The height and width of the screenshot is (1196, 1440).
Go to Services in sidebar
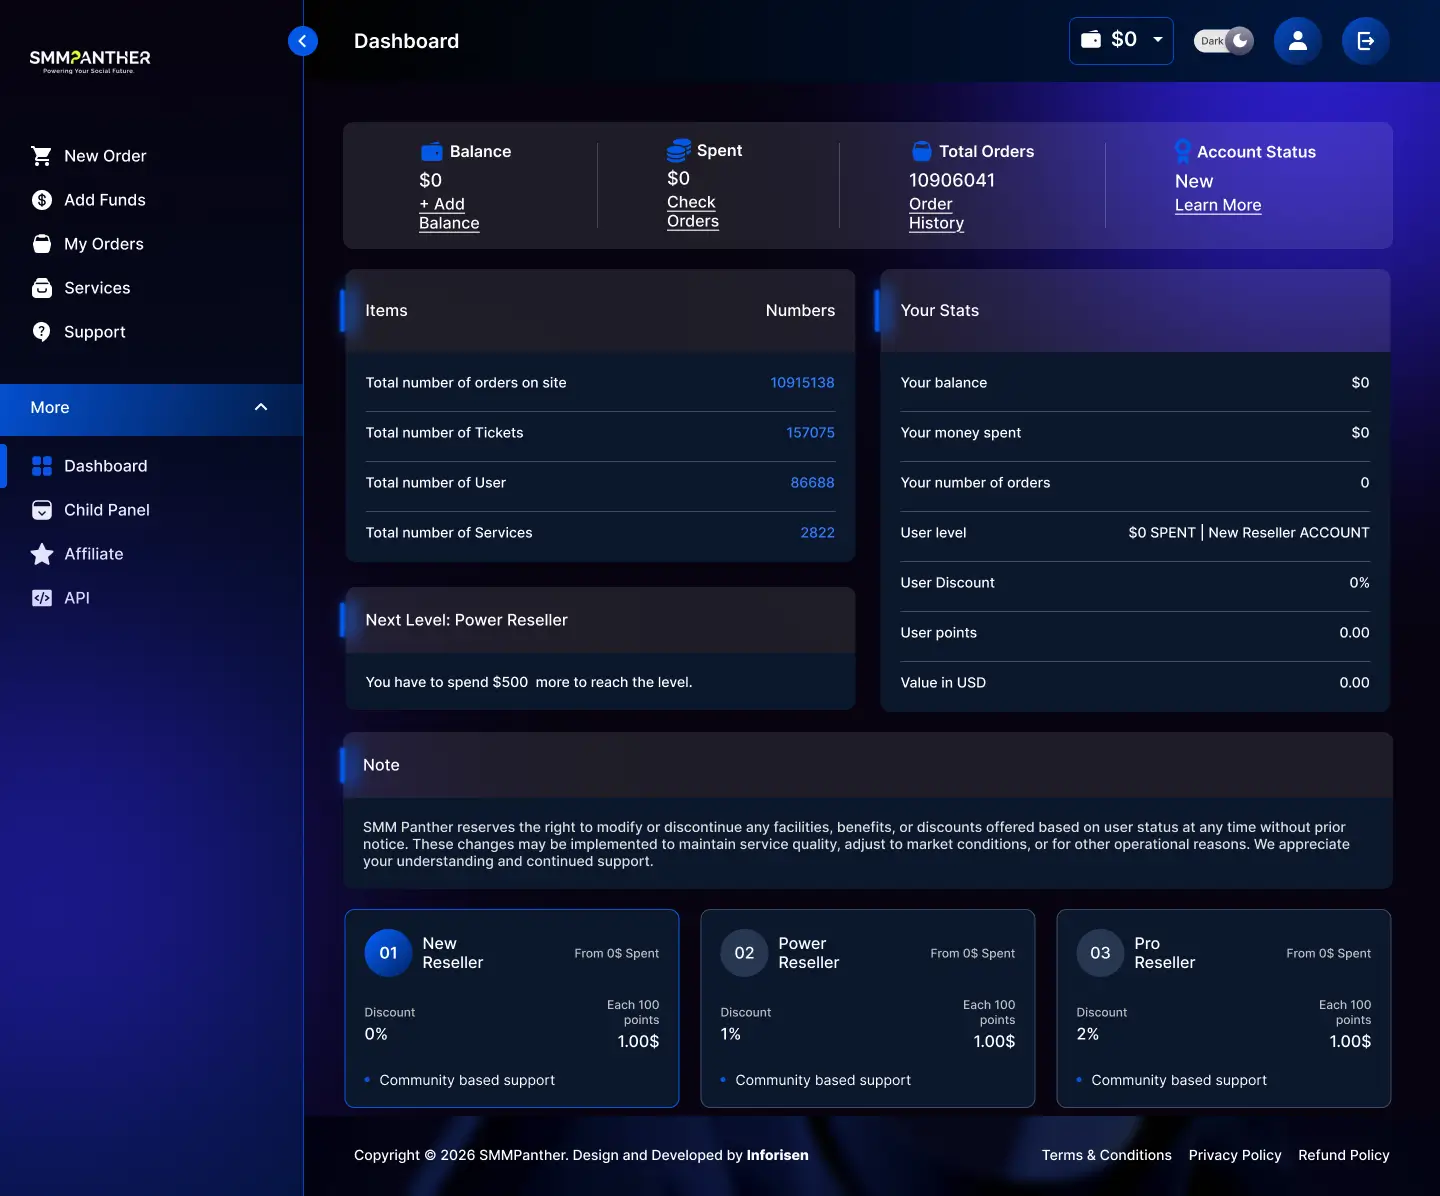[97, 288]
